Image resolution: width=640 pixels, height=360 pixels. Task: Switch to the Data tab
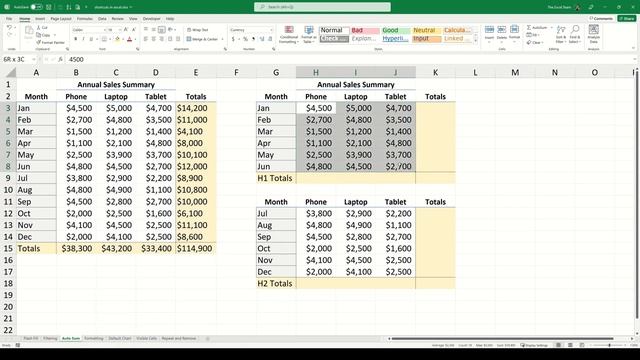click(102, 19)
